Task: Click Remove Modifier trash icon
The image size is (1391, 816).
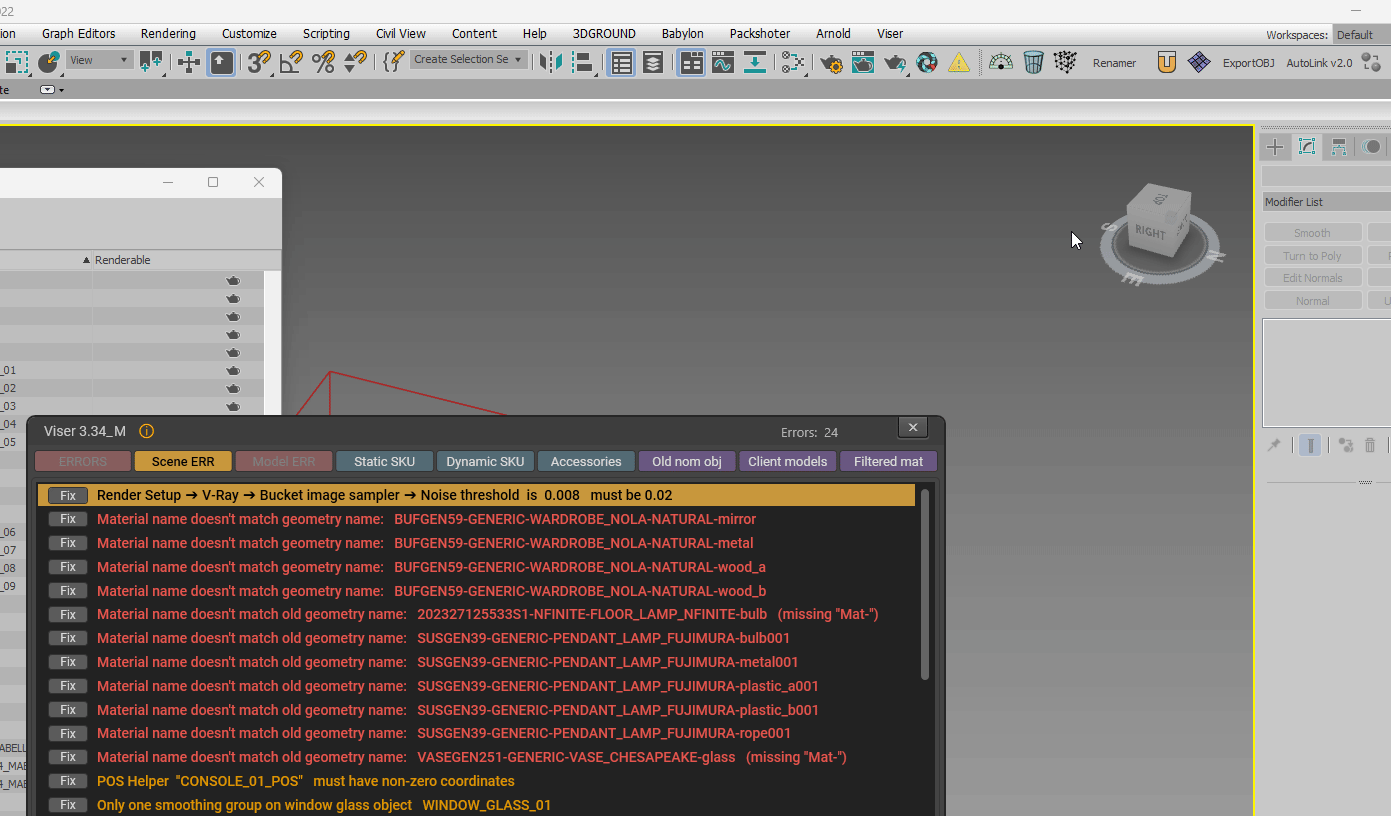Action: tap(1370, 445)
